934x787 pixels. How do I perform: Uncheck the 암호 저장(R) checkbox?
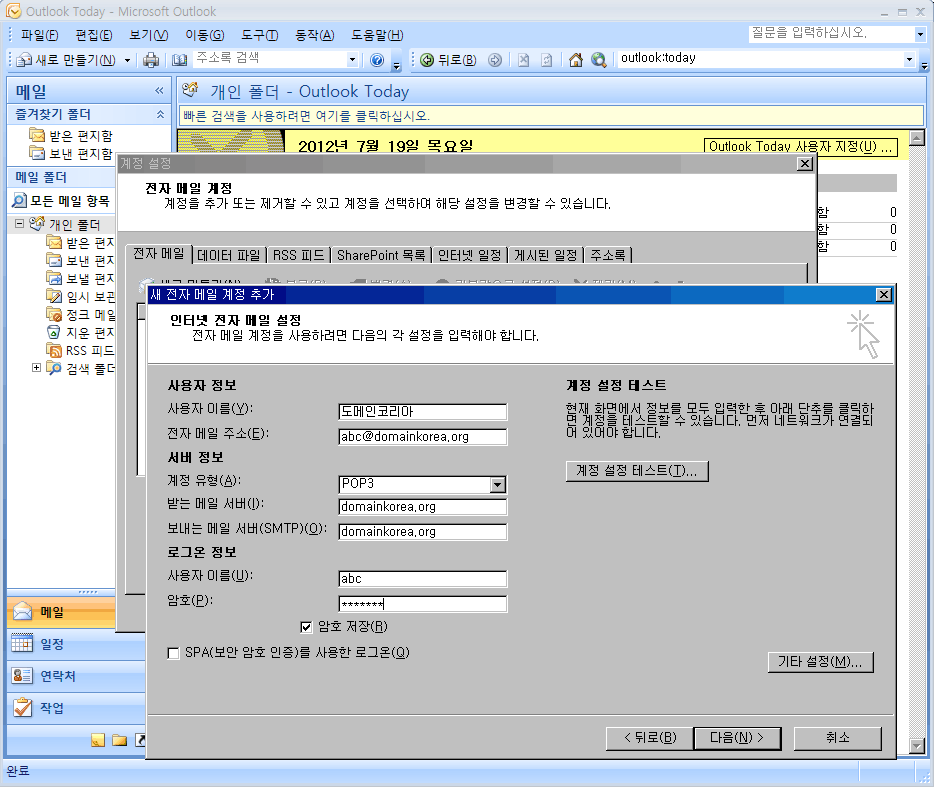point(306,627)
